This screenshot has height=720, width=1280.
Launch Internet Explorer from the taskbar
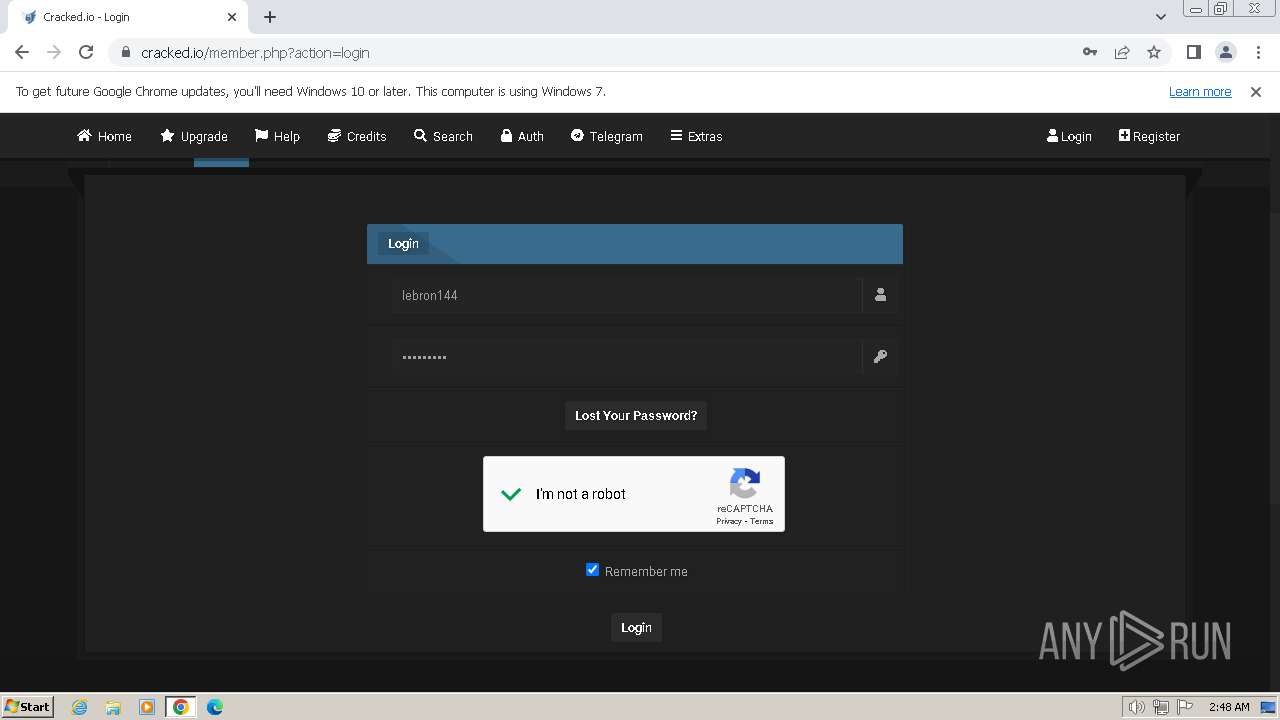[x=80, y=707]
